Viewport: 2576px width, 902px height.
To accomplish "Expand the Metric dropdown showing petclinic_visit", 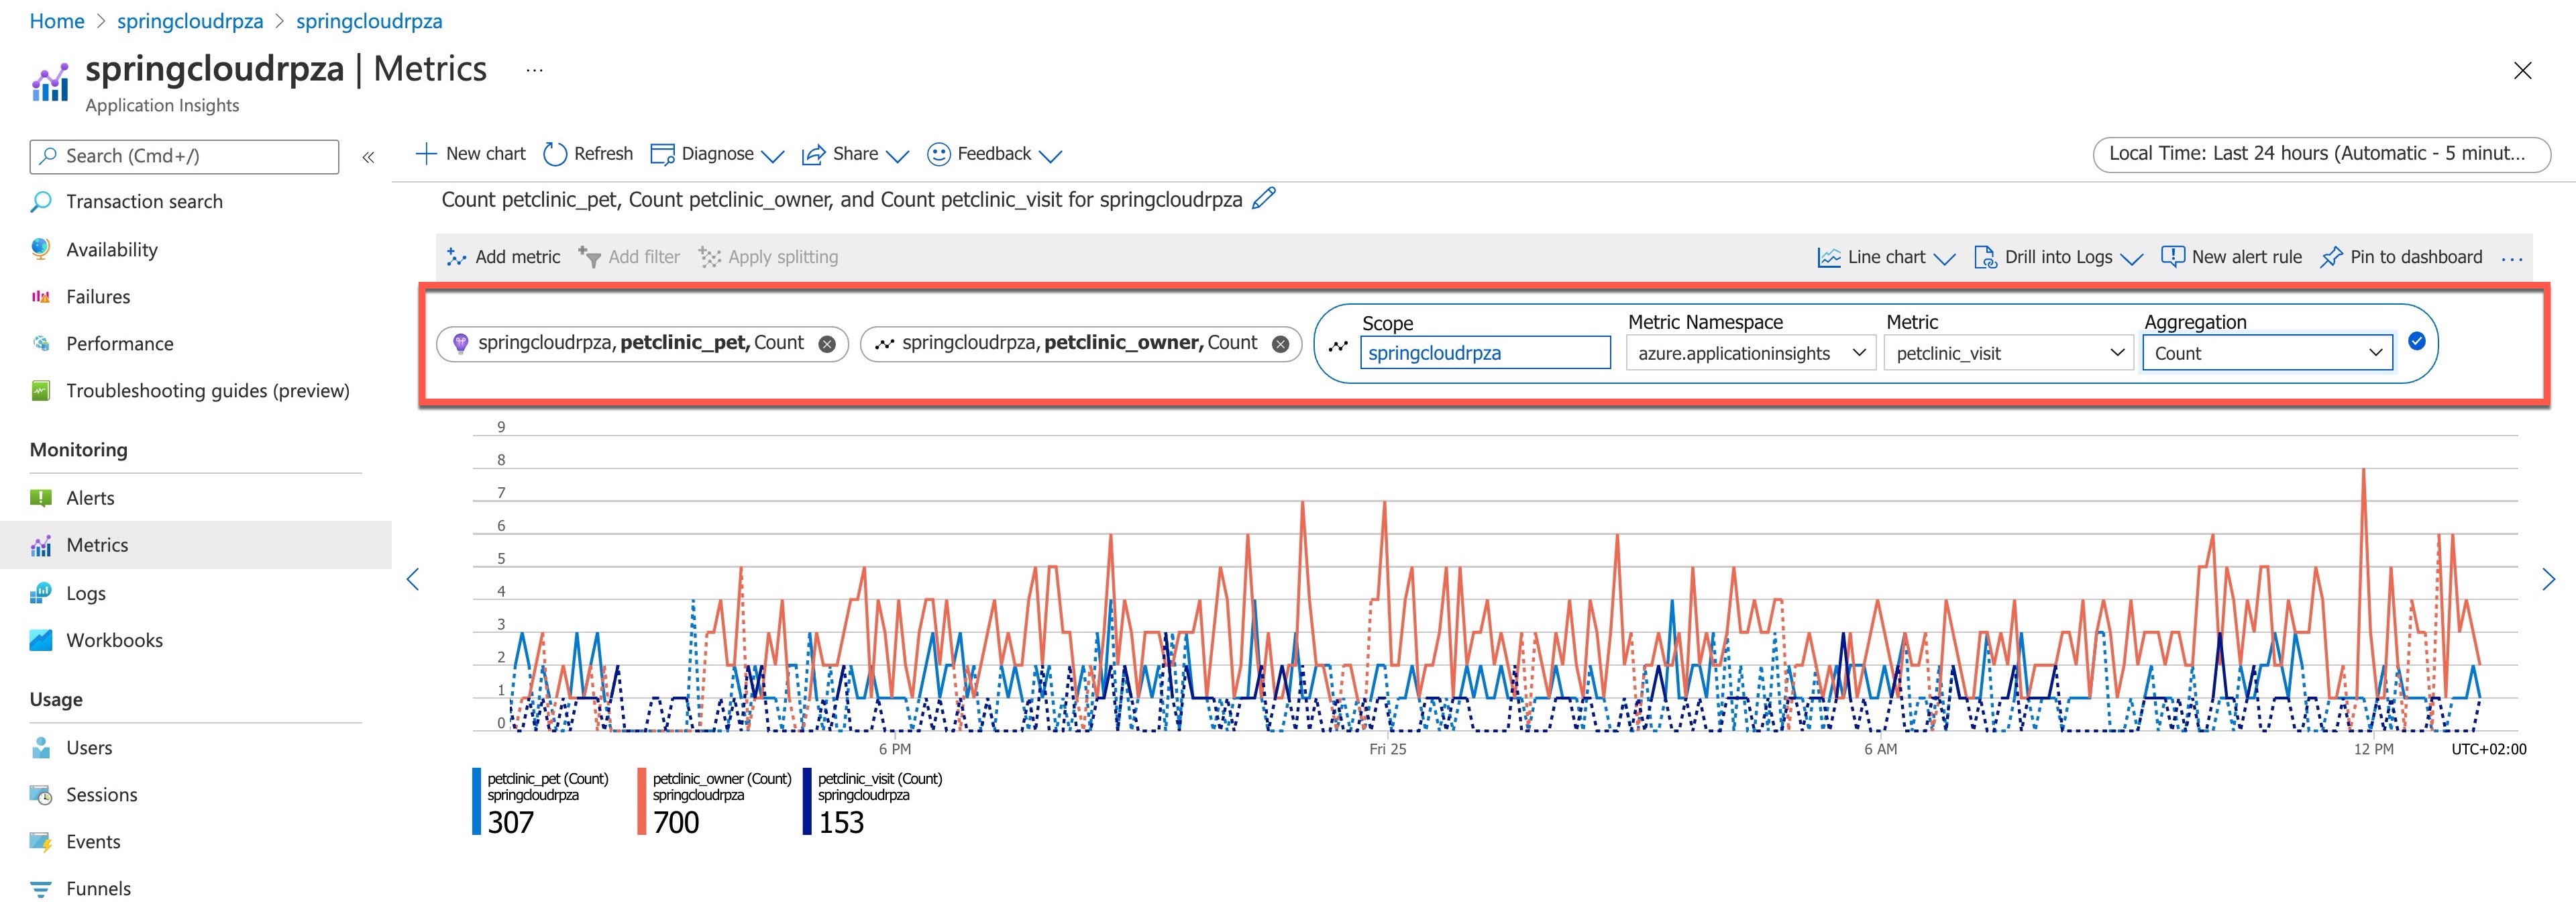I will (x=2008, y=353).
